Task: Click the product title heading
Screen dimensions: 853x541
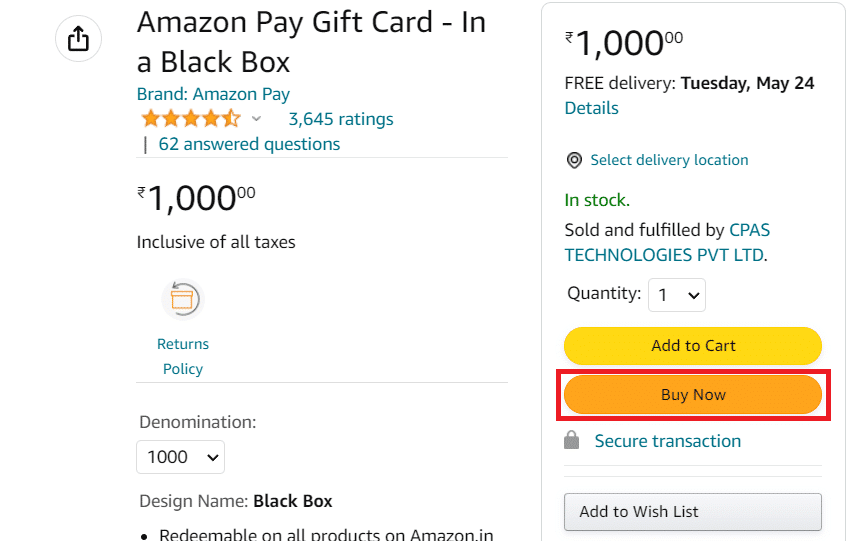Action: (311, 42)
